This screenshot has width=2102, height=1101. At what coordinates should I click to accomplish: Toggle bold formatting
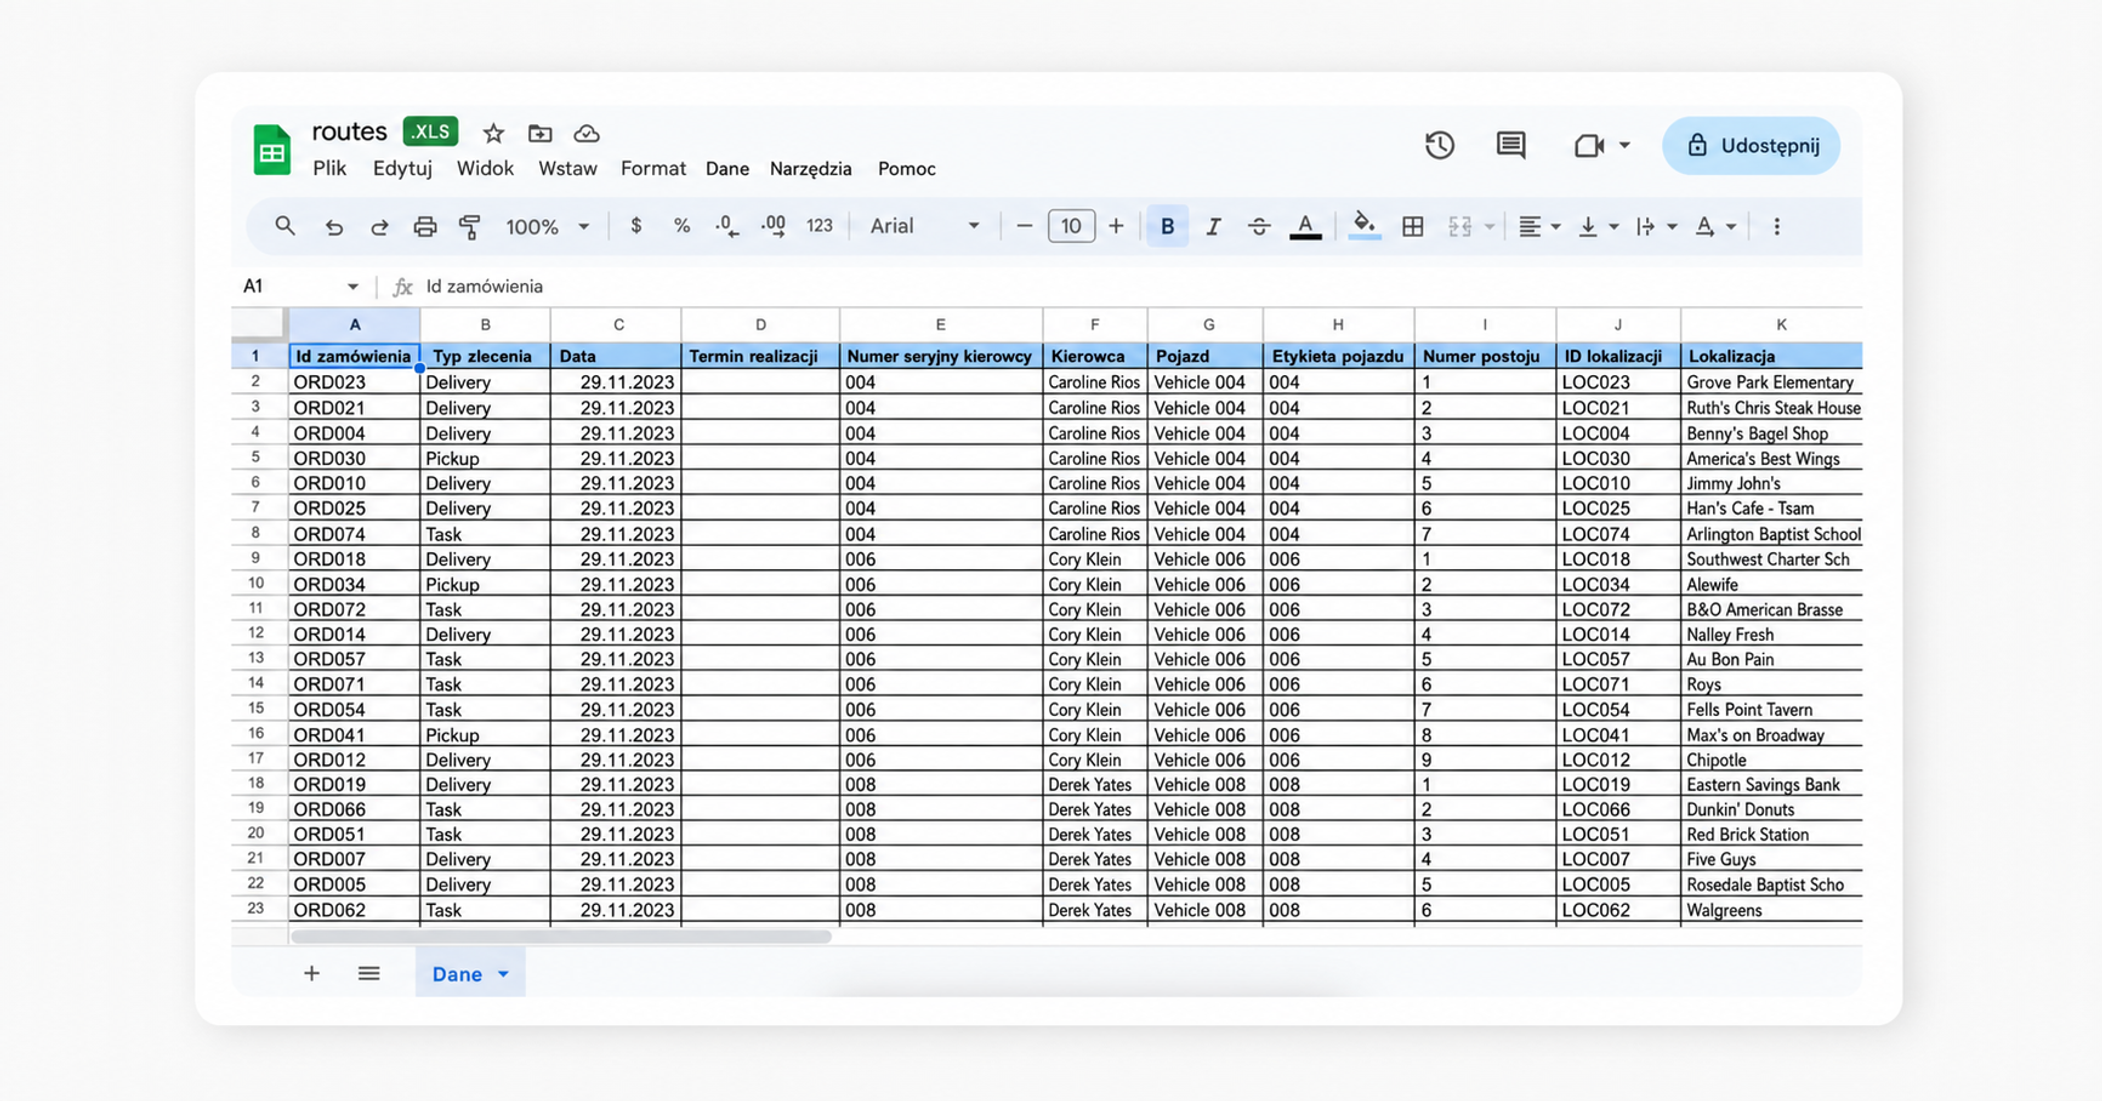(x=1167, y=226)
